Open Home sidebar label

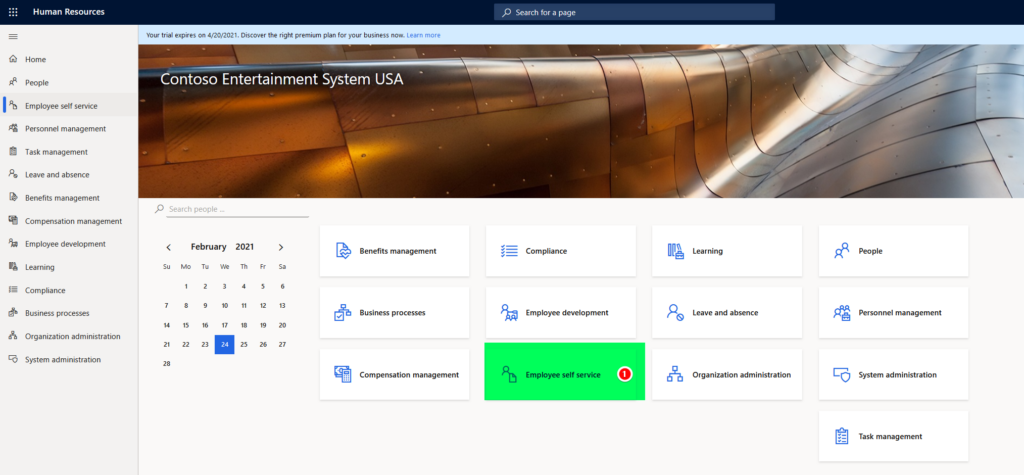pyautogui.click(x=35, y=59)
